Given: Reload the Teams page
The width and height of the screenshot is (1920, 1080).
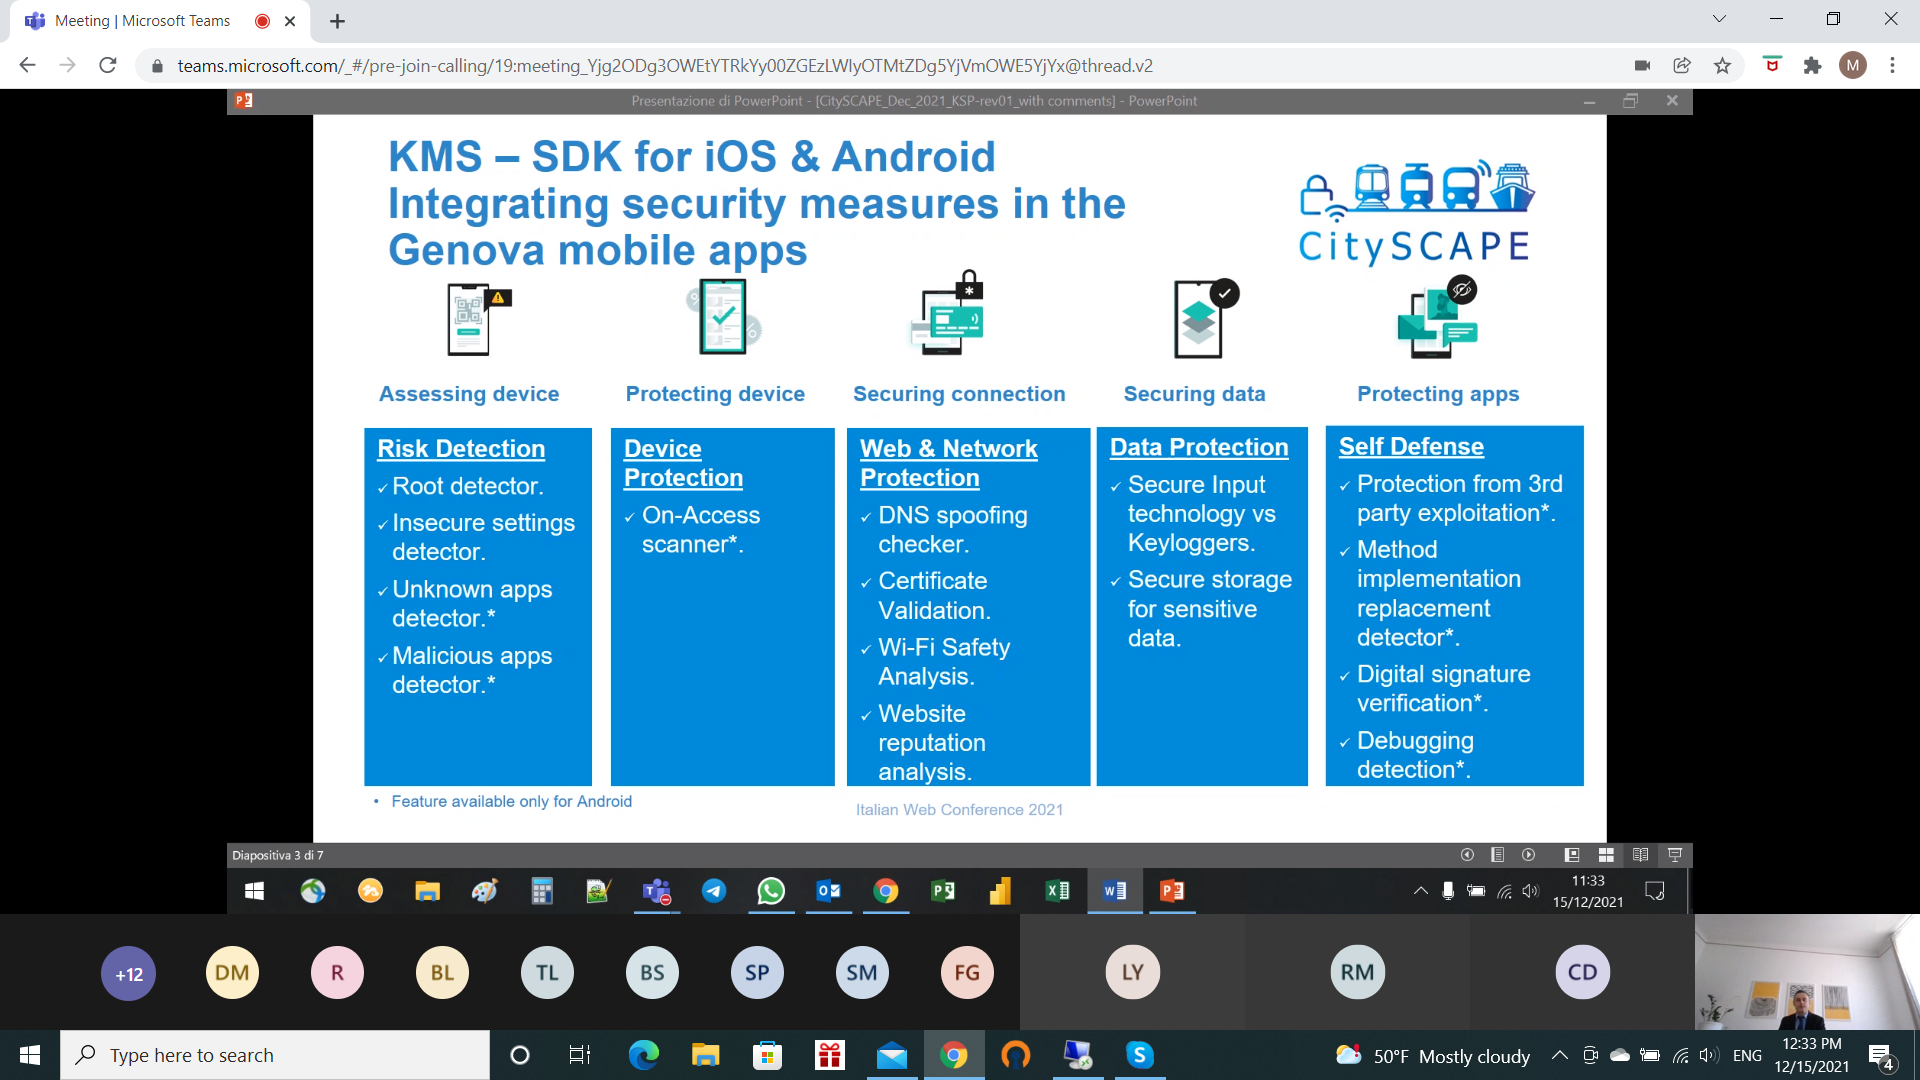Looking at the screenshot, I should click(108, 66).
